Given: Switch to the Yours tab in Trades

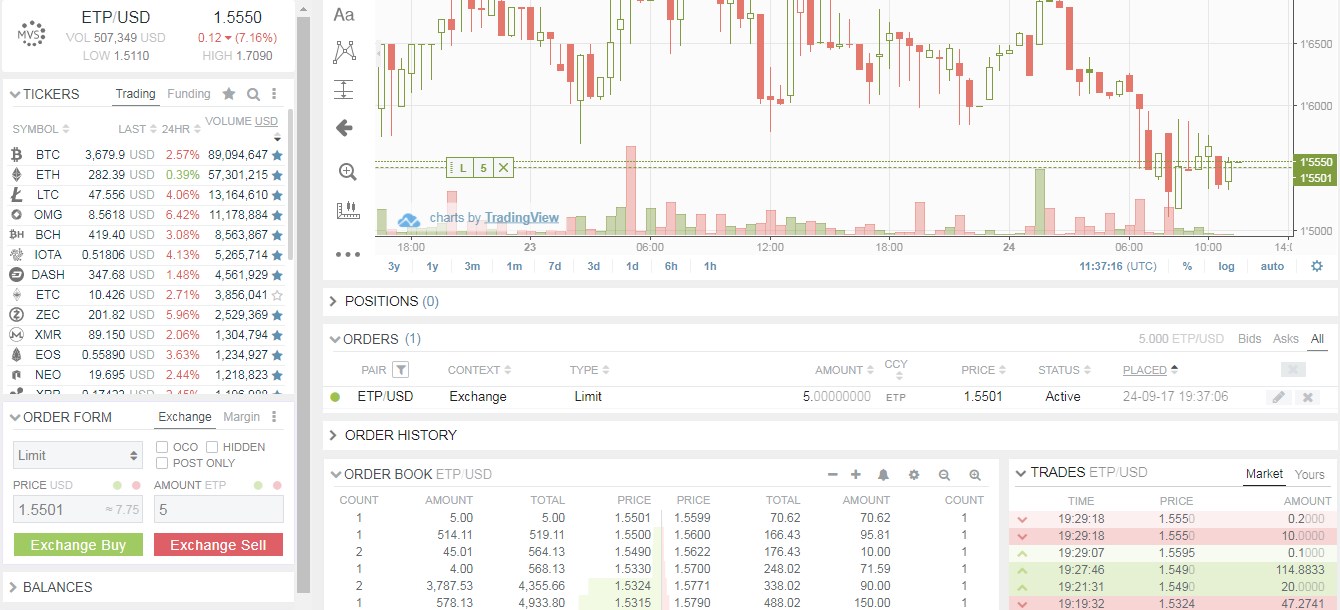Looking at the screenshot, I should (1310, 474).
